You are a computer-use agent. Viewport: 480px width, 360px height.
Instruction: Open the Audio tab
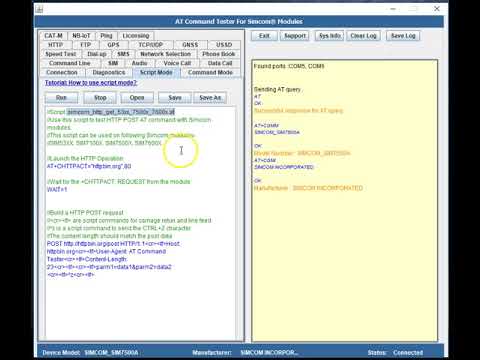pyautogui.click(x=139, y=63)
